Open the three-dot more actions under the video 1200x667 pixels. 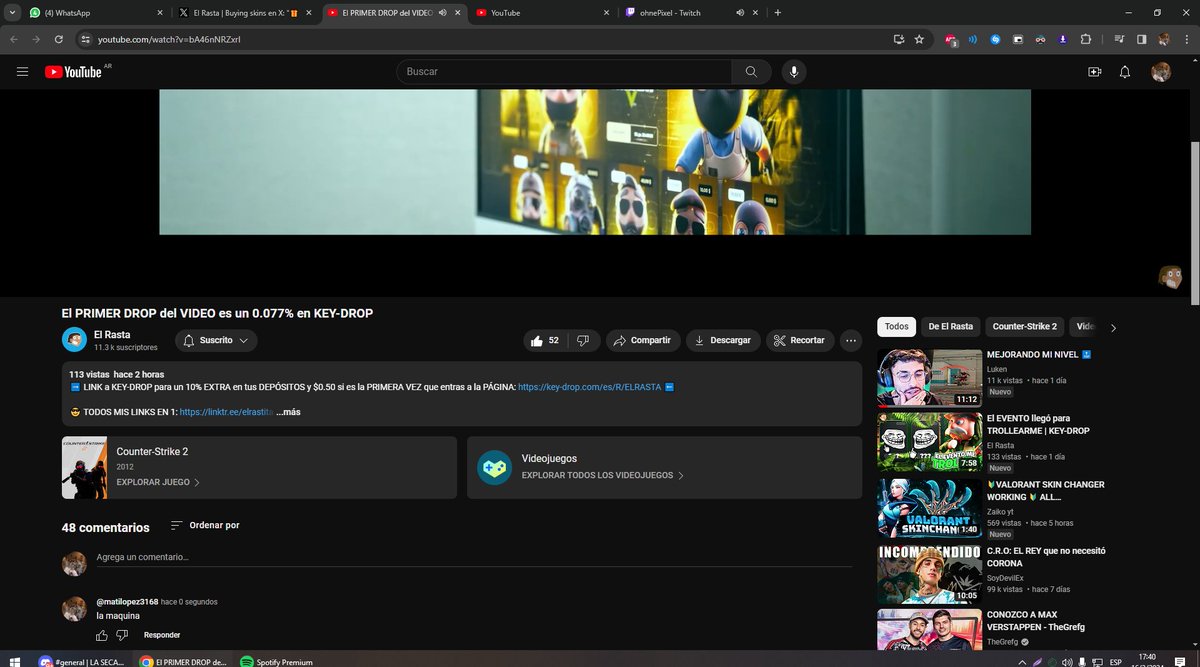[851, 340]
